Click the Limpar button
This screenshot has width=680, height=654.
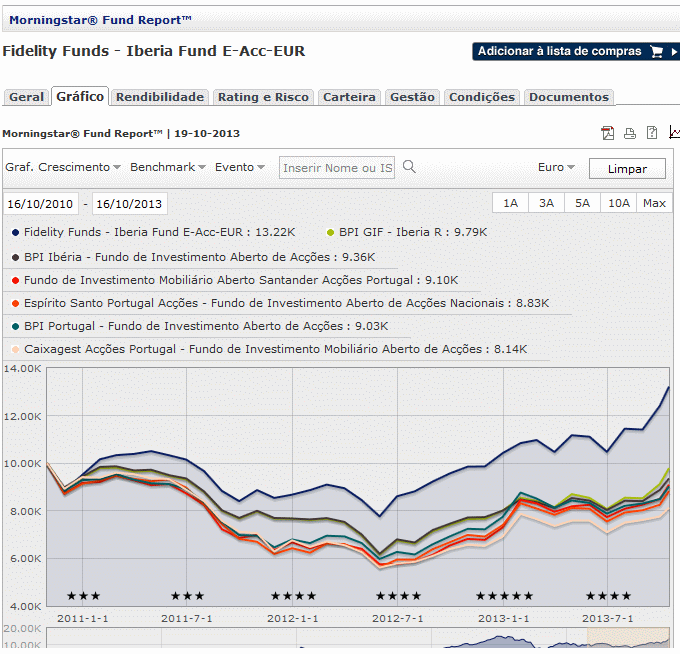point(627,168)
